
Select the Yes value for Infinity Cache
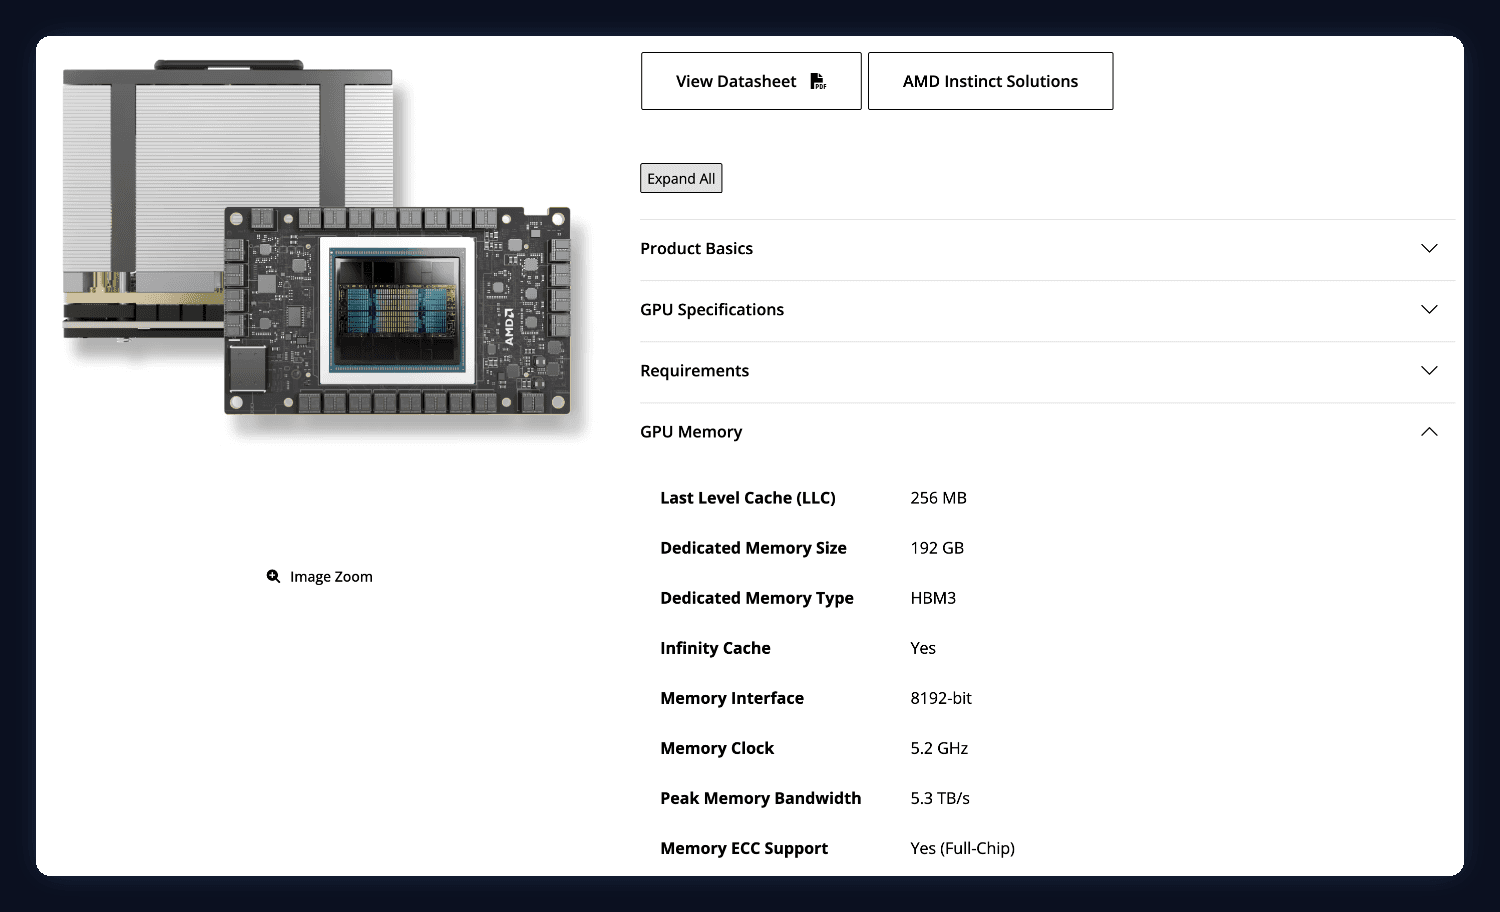click(x=923, y=647)
